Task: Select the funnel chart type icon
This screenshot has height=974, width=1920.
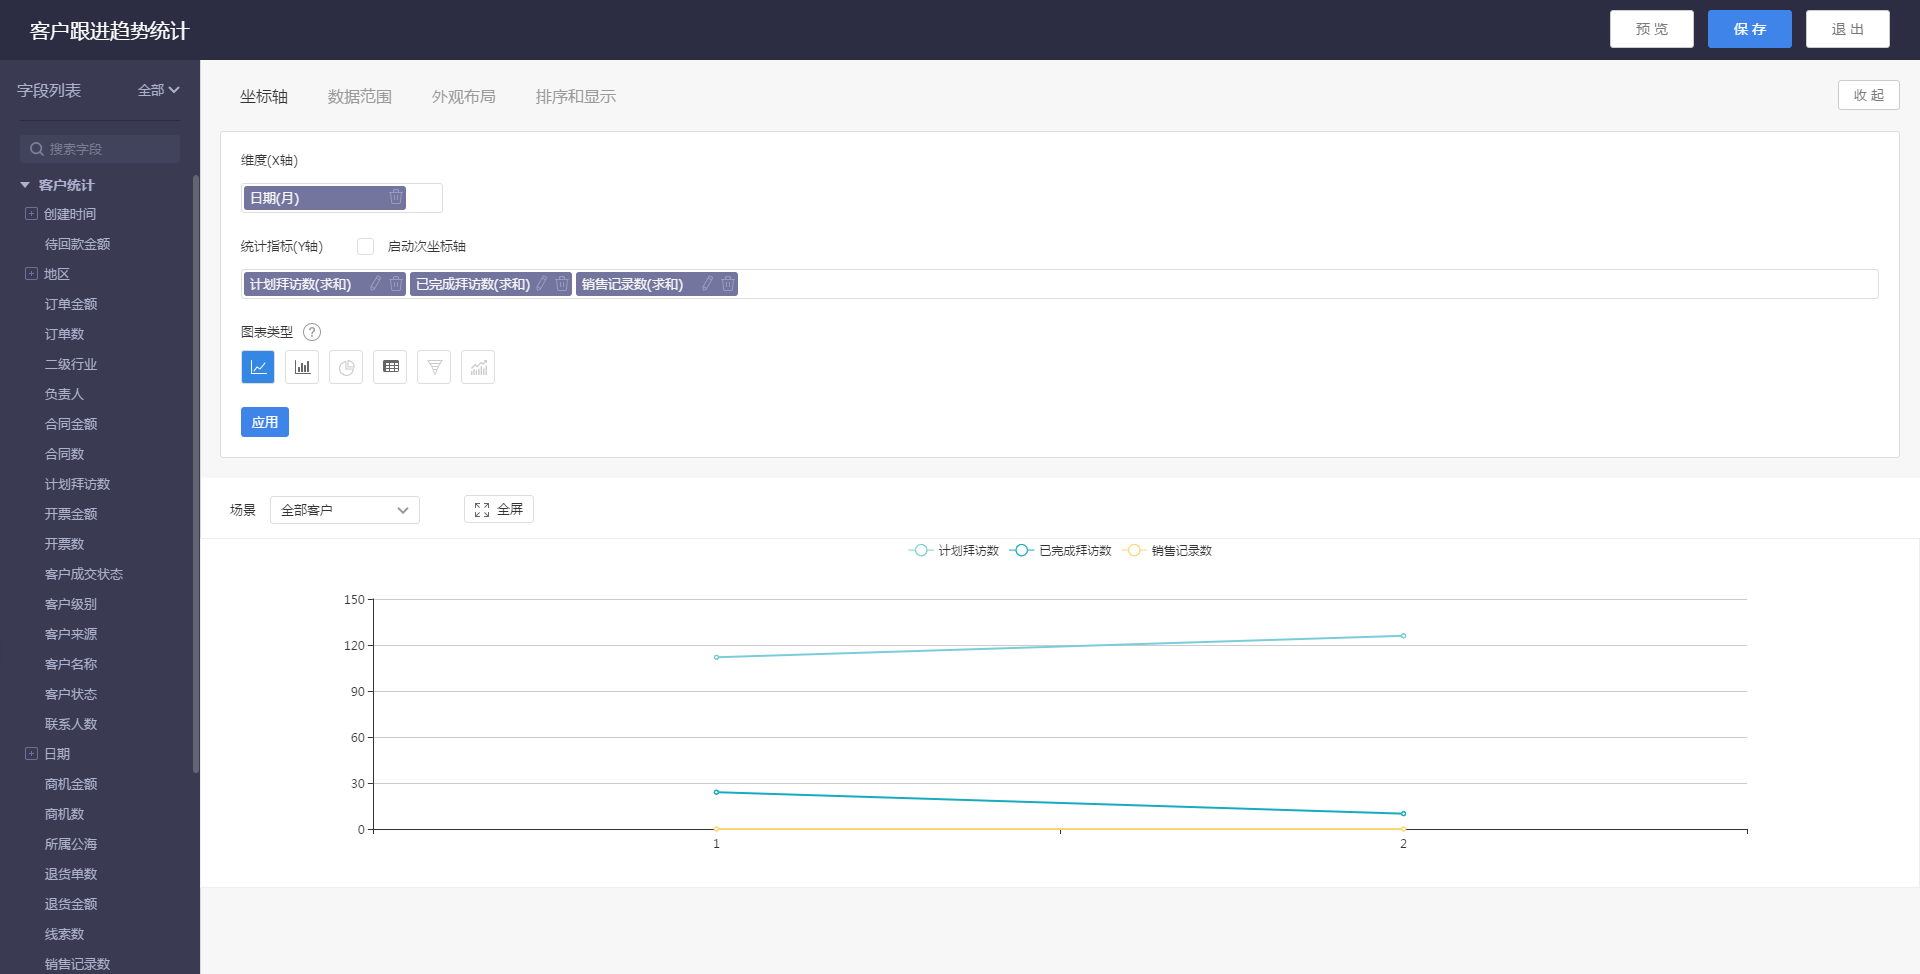Action: pos(434,367)
